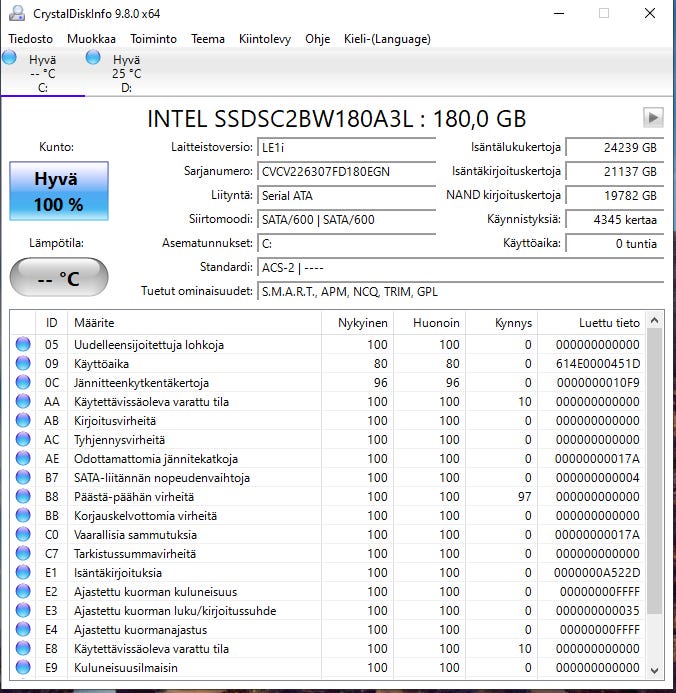Viewport: 676px width, 693px height.
Task: Click status orb for attribute C0 row
Action: [23, 534]
